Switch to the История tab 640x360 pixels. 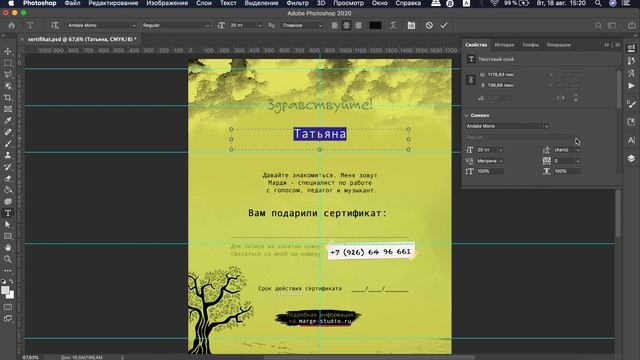click(x=504, y=45)
